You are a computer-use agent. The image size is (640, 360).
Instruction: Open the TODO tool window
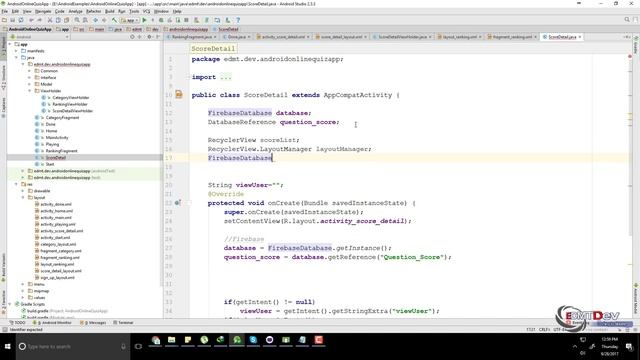click(18, 322)
